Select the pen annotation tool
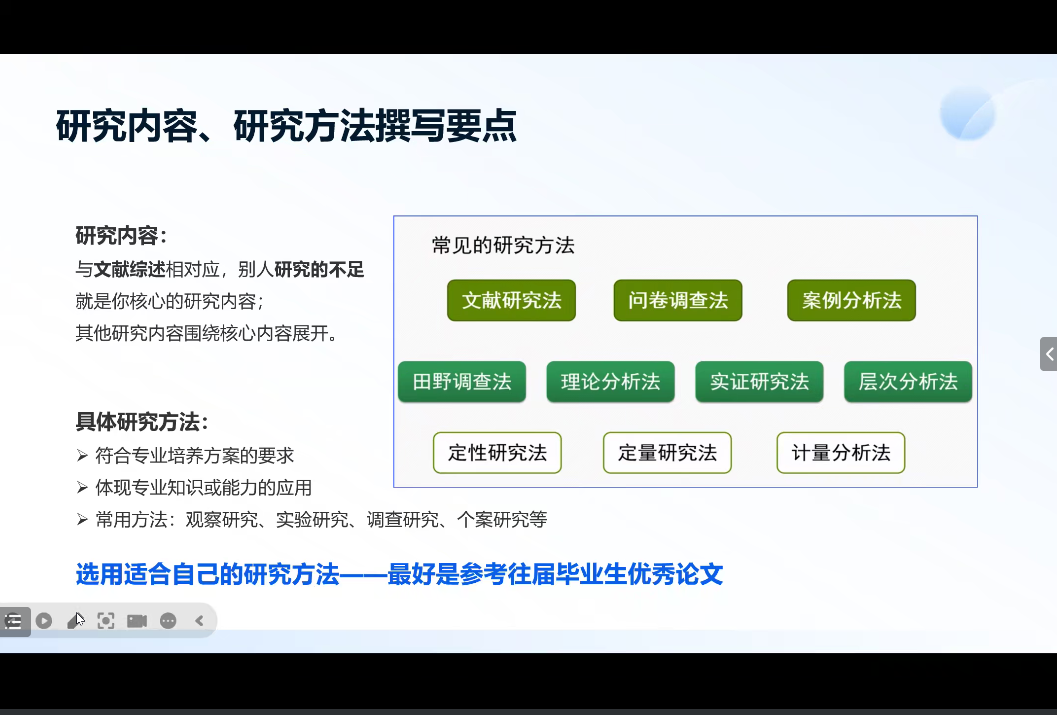 click(x=75, y=621)
